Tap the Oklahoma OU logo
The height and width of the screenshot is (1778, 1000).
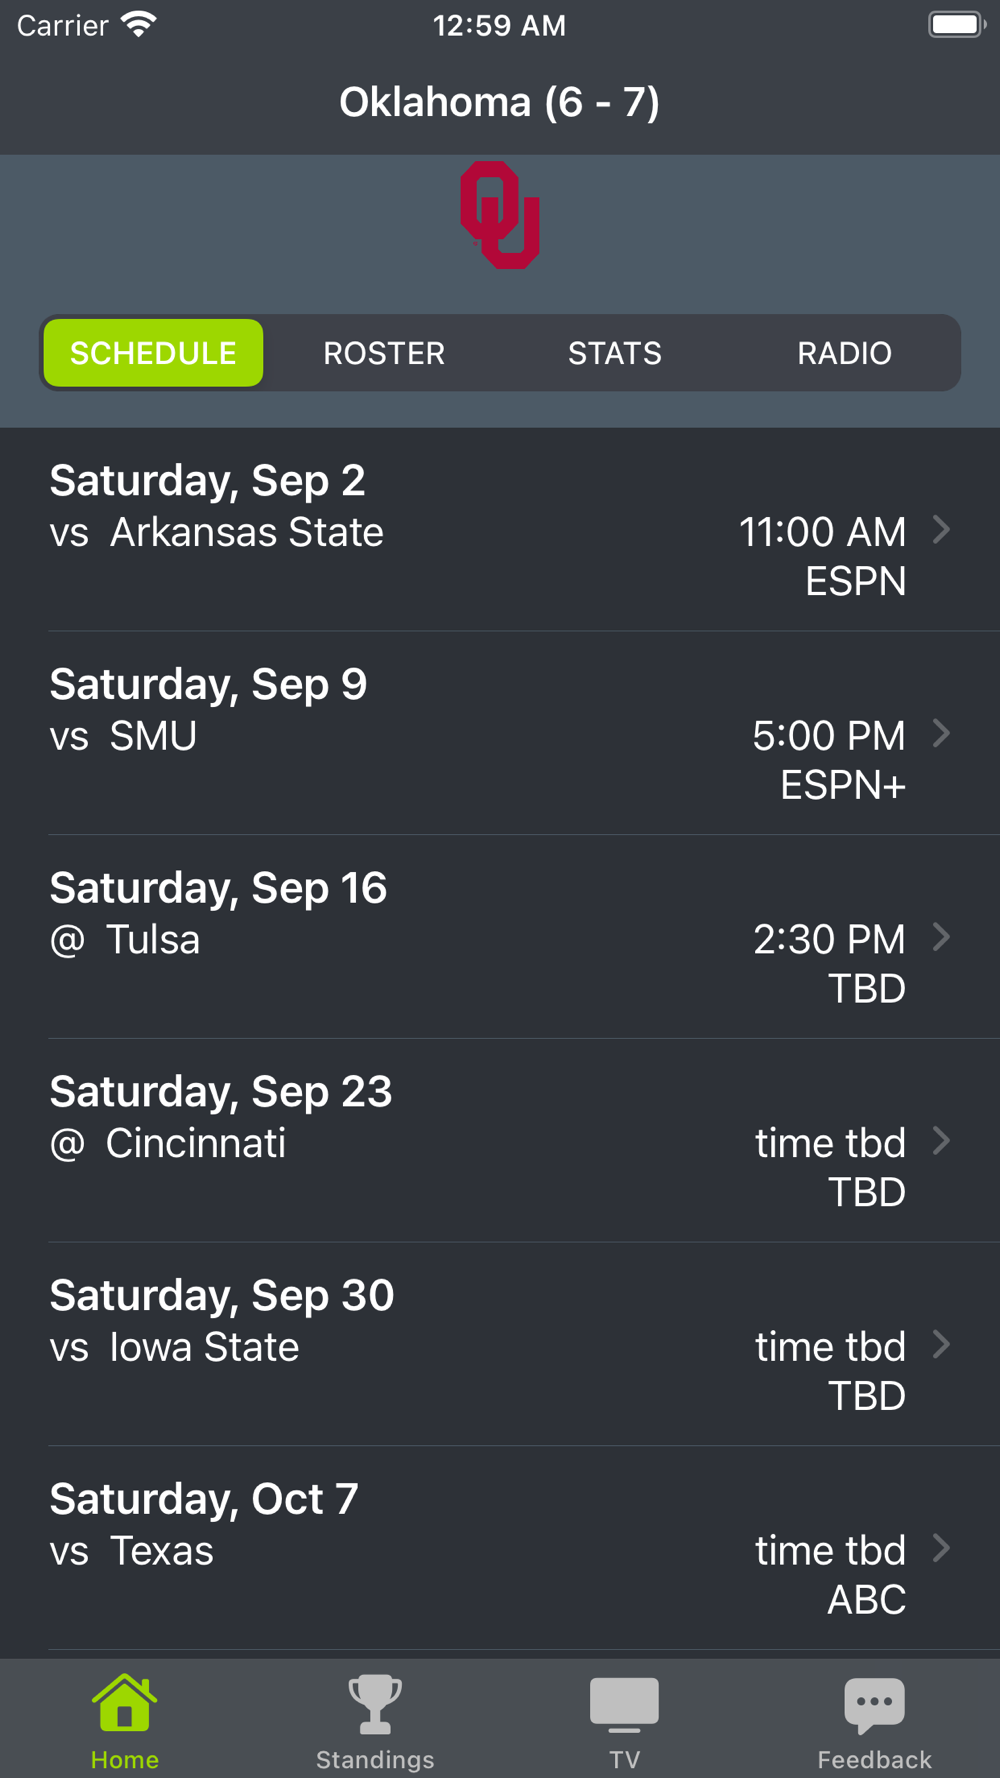pyautogui.click(x=500, y=215)
